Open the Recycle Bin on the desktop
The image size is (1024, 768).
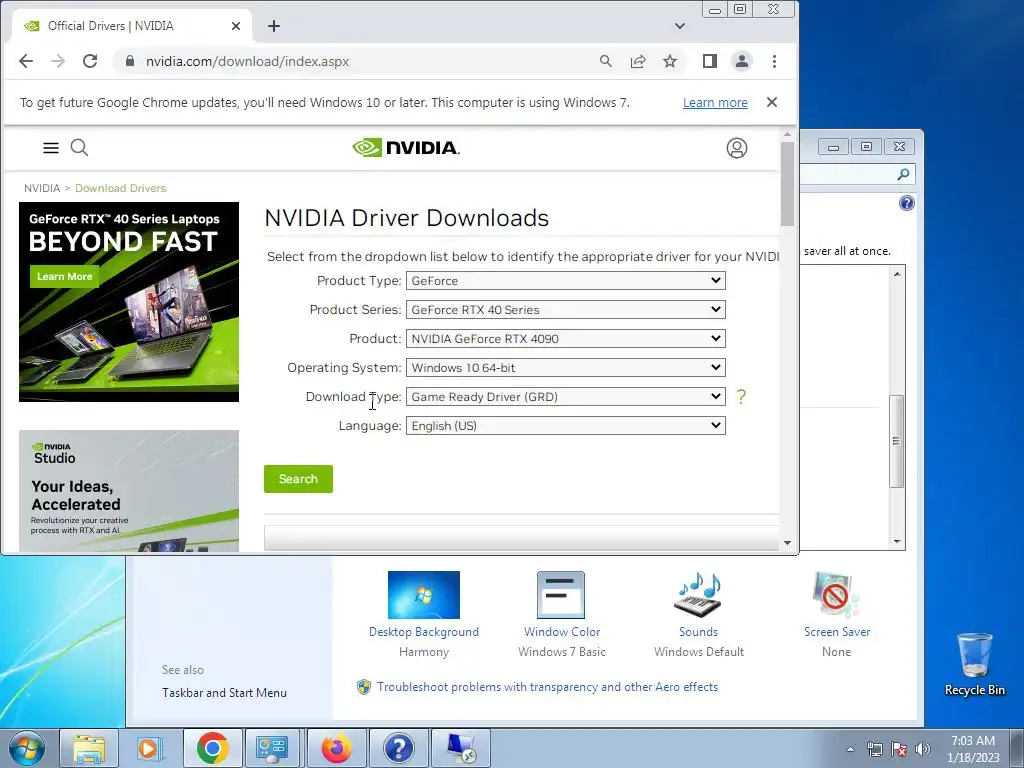point(974,663)
